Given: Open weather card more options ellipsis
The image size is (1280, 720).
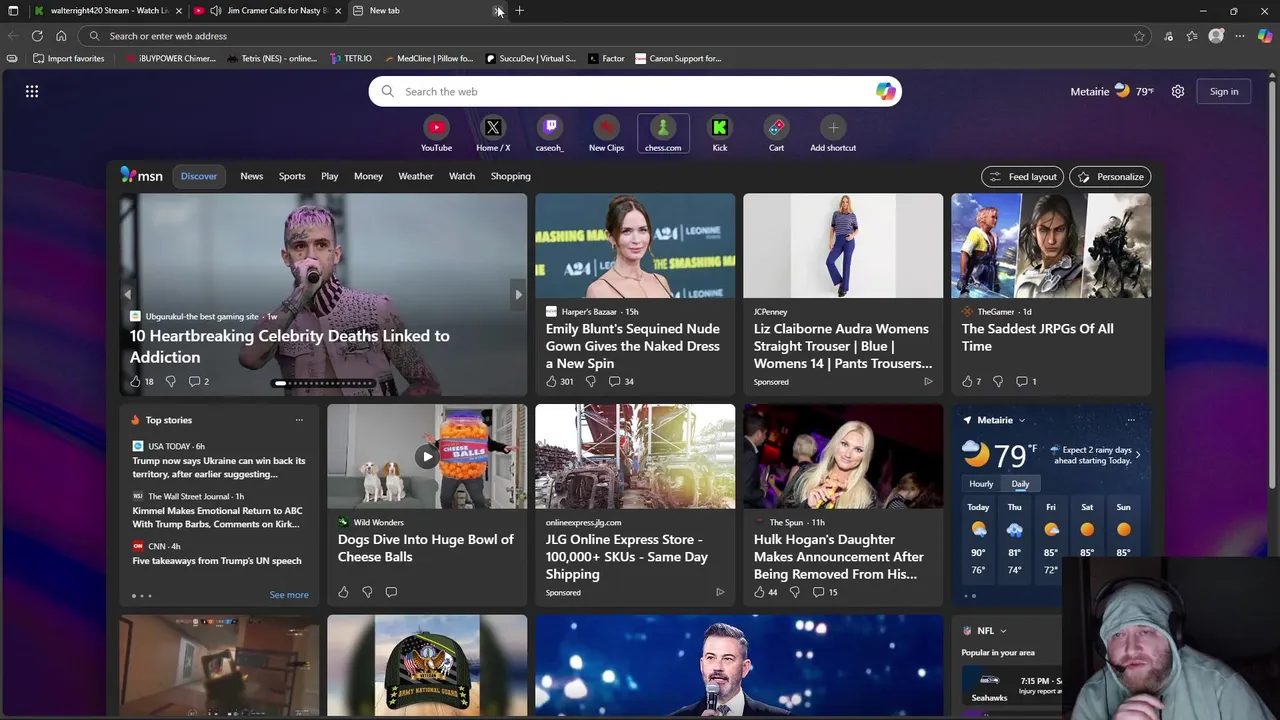Looking at the screenshot, I should [1131, 420].
